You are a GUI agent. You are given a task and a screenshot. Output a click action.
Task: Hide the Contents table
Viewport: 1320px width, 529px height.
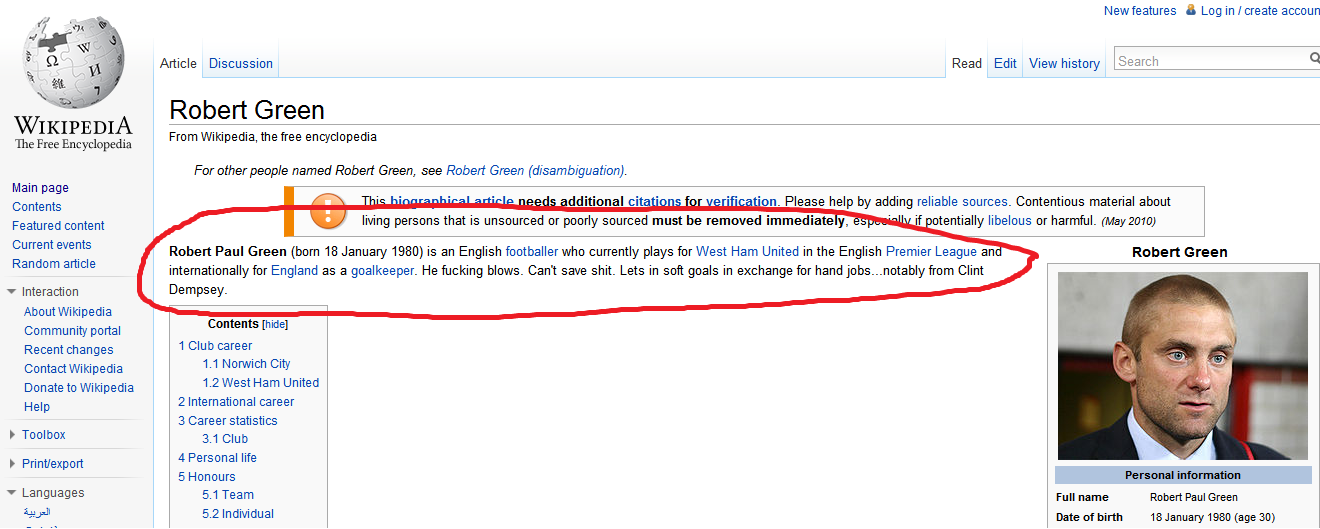[275, 324]
